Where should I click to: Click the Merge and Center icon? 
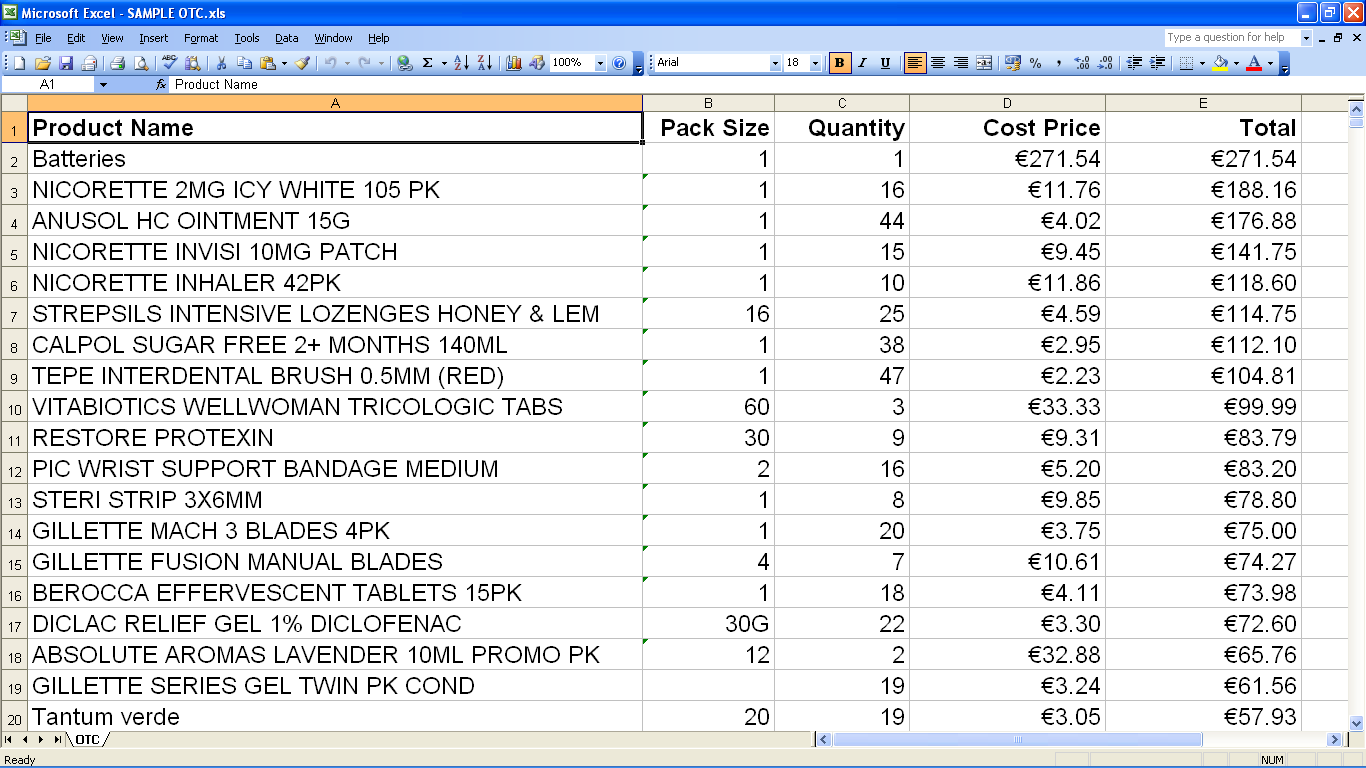pyautogui.click(x=984, y=63)
